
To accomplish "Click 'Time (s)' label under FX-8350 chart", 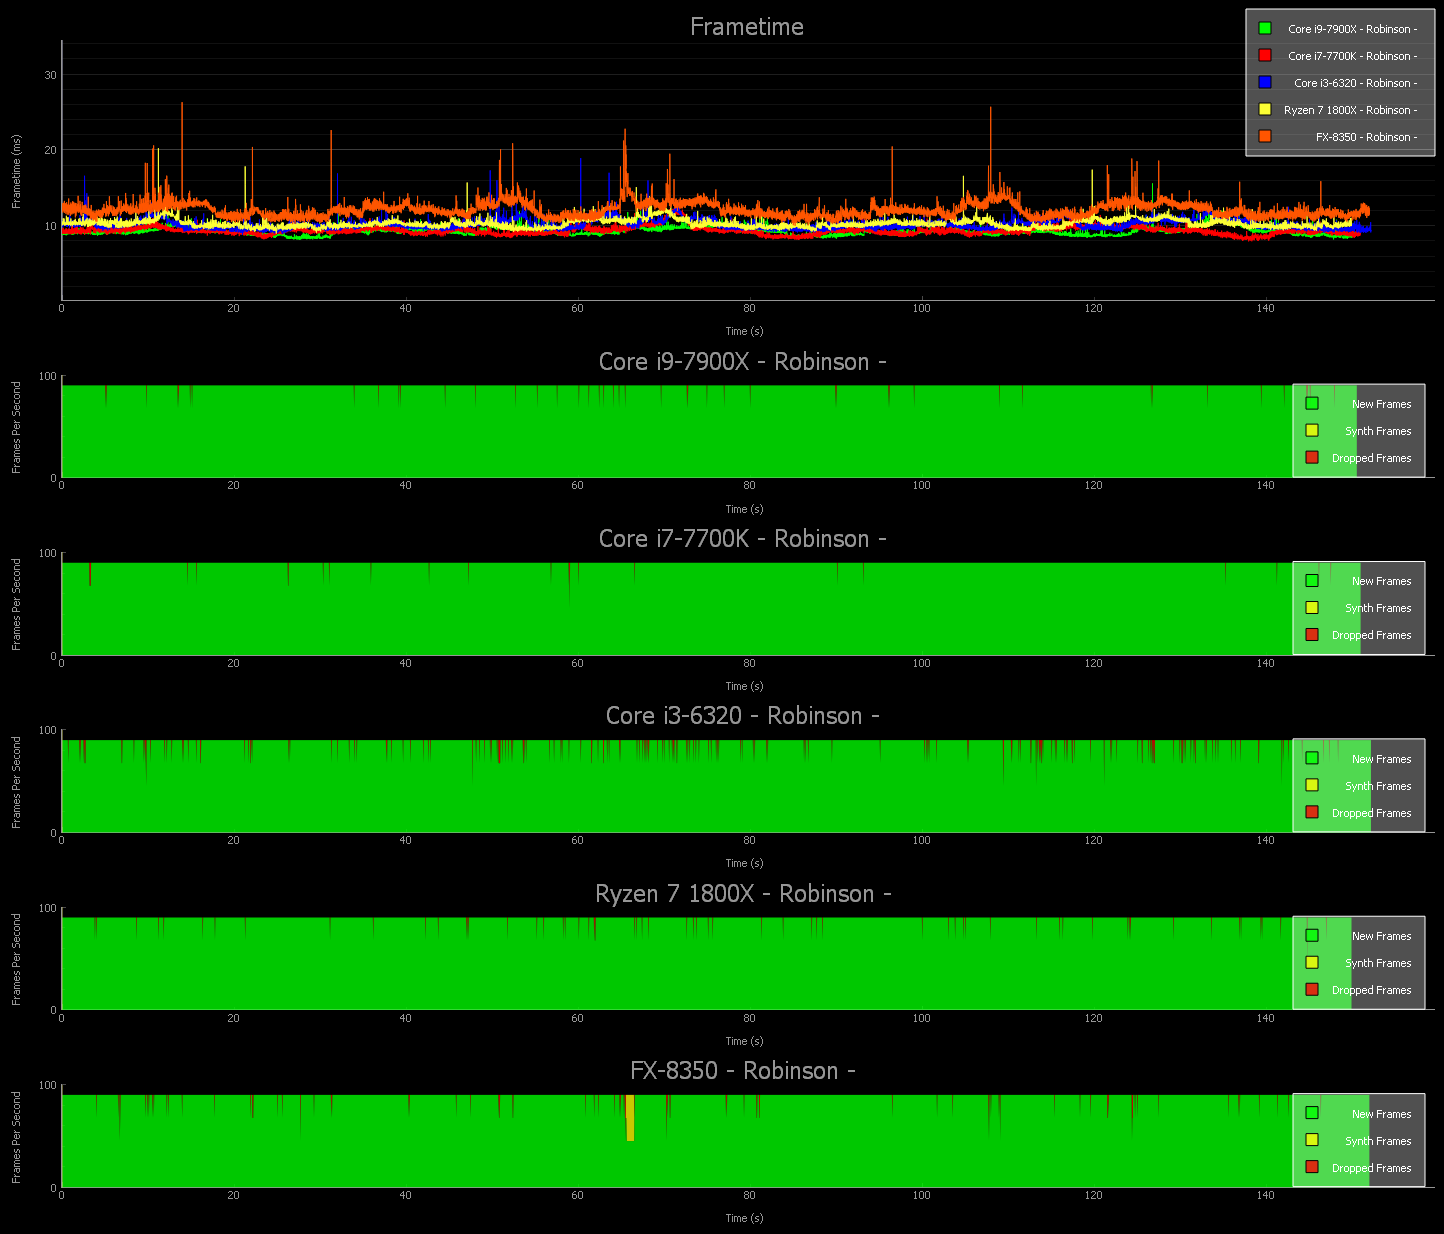I will coord(744,1218).
